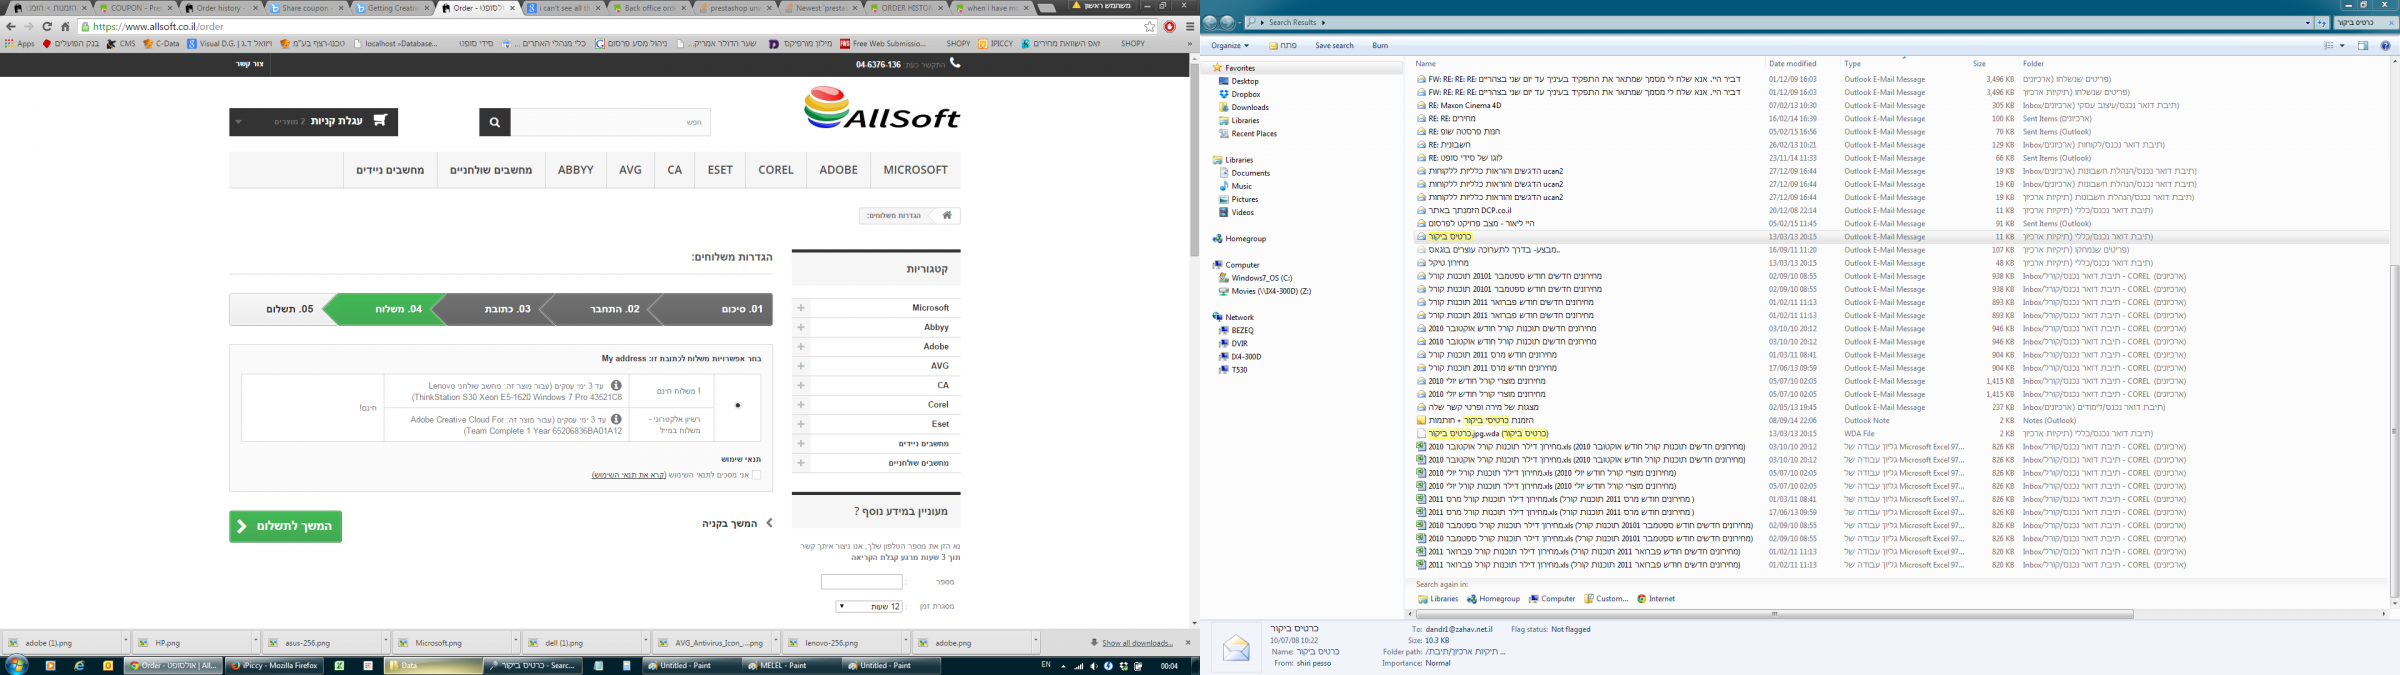
Task: Open the Windows Media Player taskbar icon
Action: pyautogui.click(x=50, y=665)
